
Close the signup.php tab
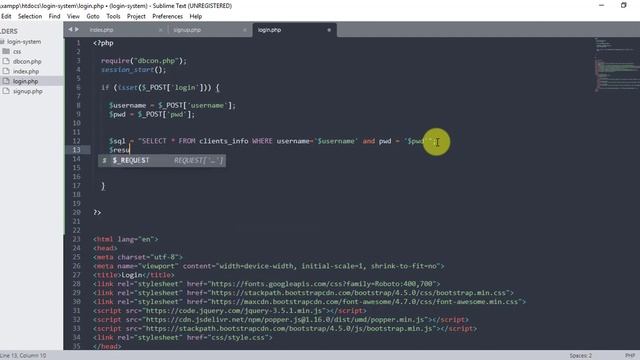click(x=244, y=30)
